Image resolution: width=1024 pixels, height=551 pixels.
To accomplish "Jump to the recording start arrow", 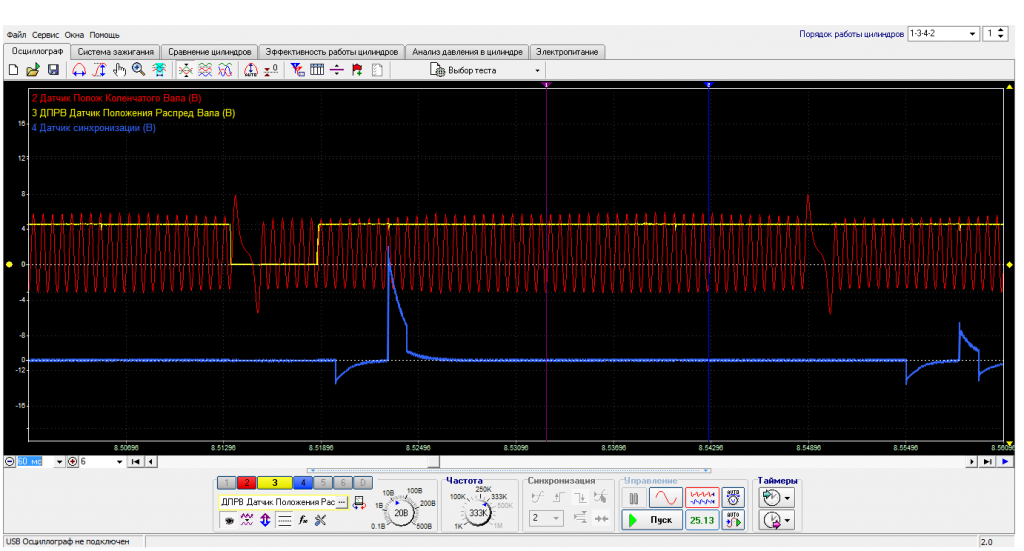I will (x=135, y=462).
